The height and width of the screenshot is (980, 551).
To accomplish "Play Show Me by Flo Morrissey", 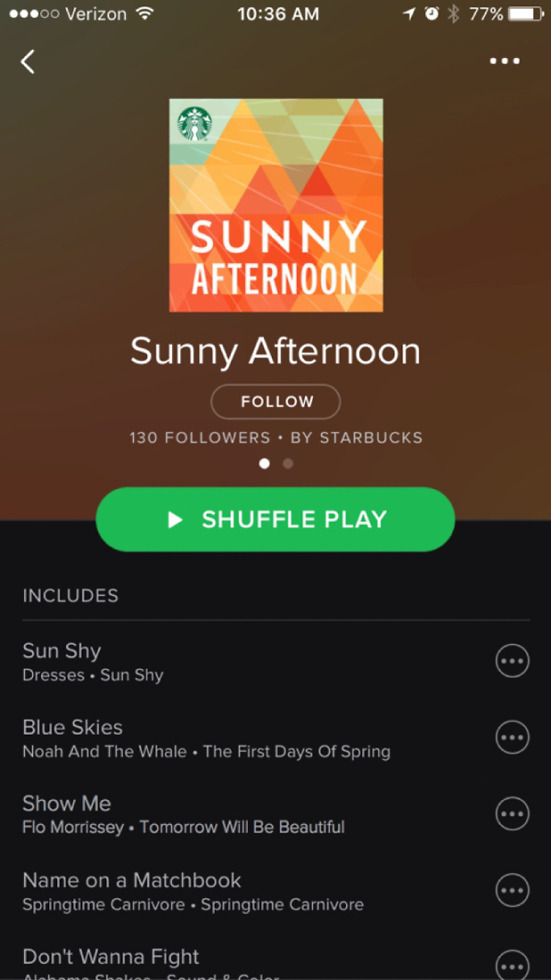I will (250, 814).
